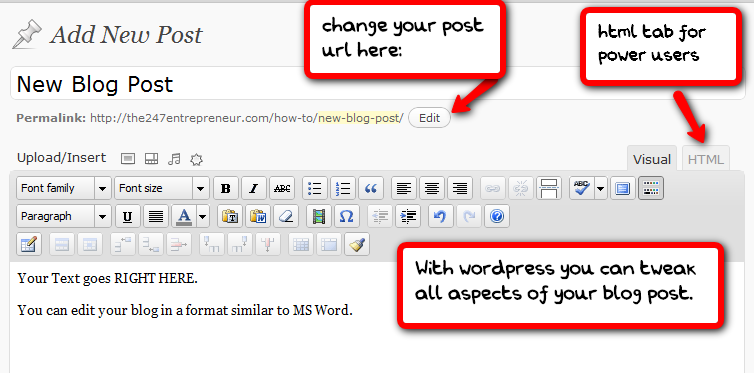Select the Visual editor tab

coord(652,159)
